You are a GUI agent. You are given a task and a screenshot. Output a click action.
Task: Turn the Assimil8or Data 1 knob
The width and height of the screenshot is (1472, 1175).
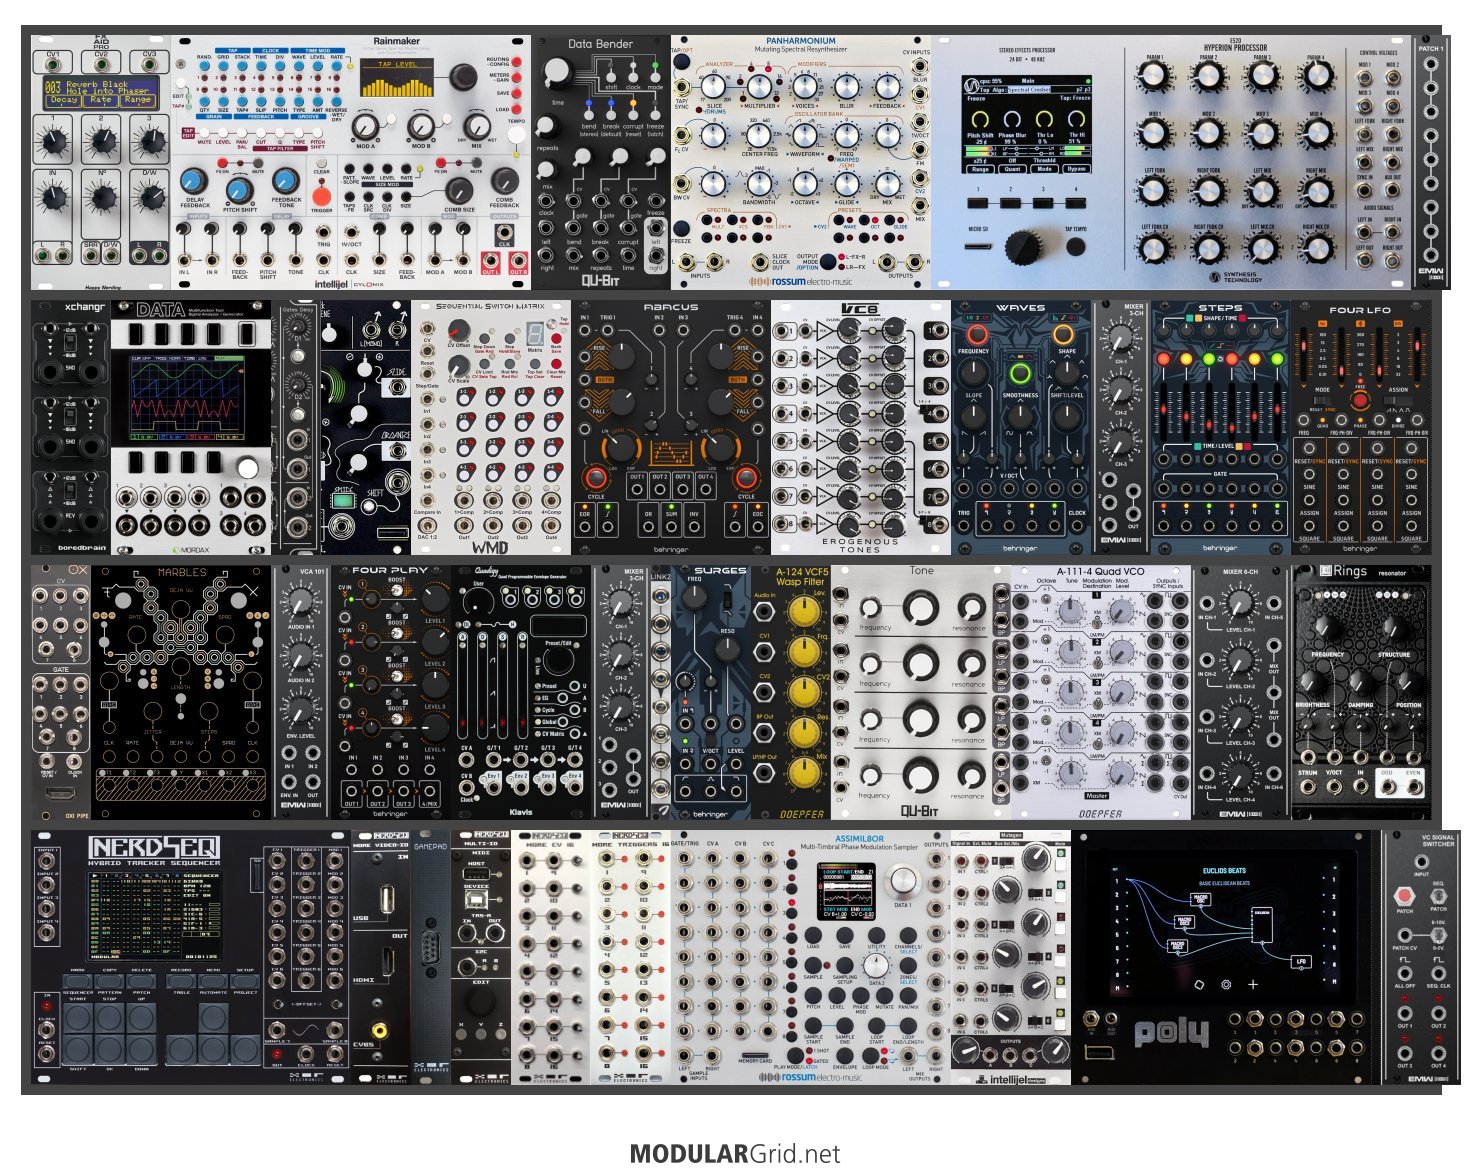[903, 880]
